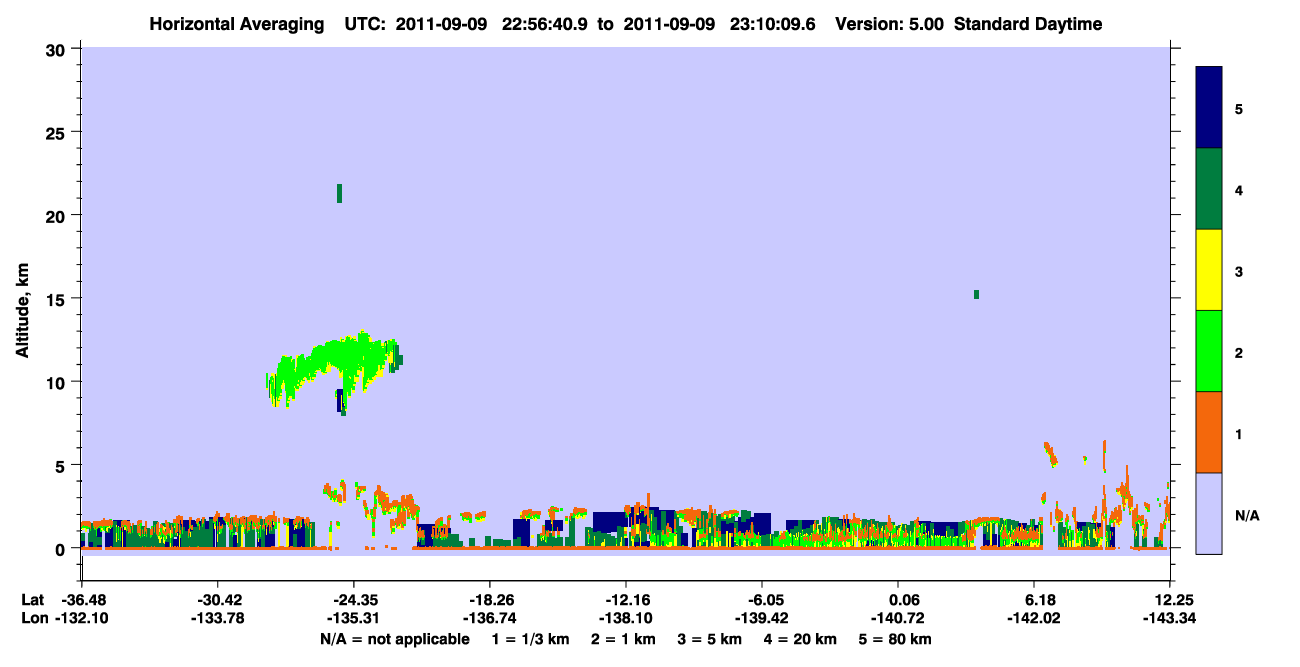Image resolution: width=1300 pixels, height=667 pixels.
Task: Click the 'Lat' row label
Action: (x=33, y=600)
